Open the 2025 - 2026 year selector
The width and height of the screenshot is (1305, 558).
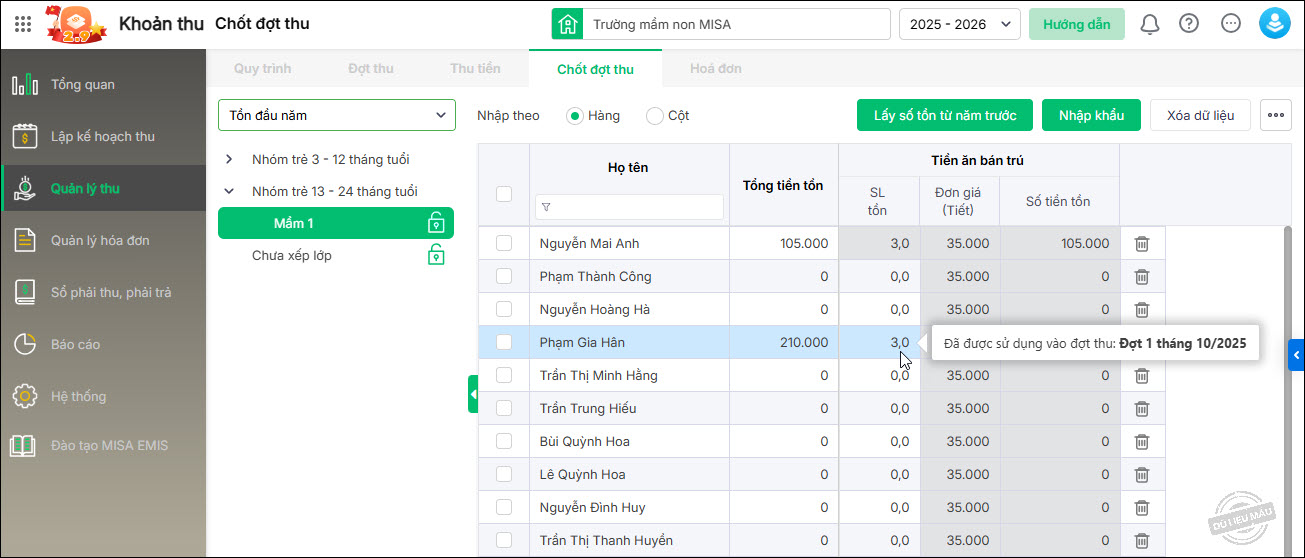tap(959, 24)
